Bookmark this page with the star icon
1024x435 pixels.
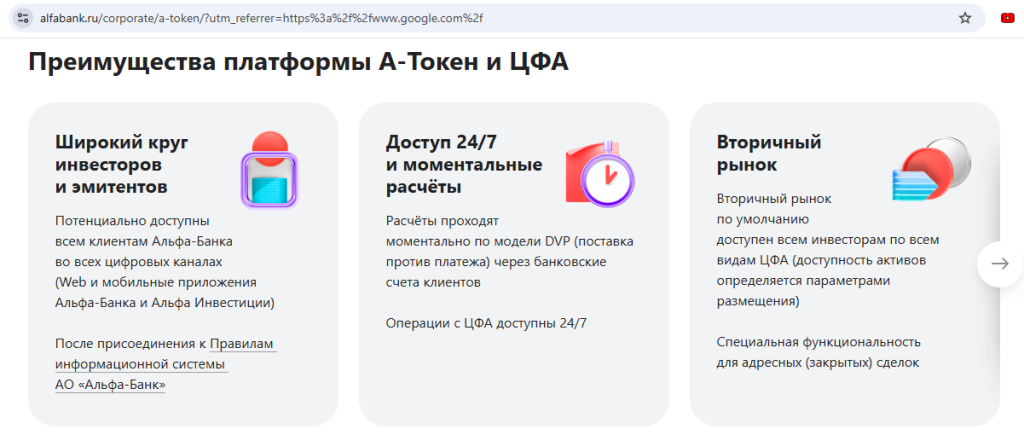point(965,18)
